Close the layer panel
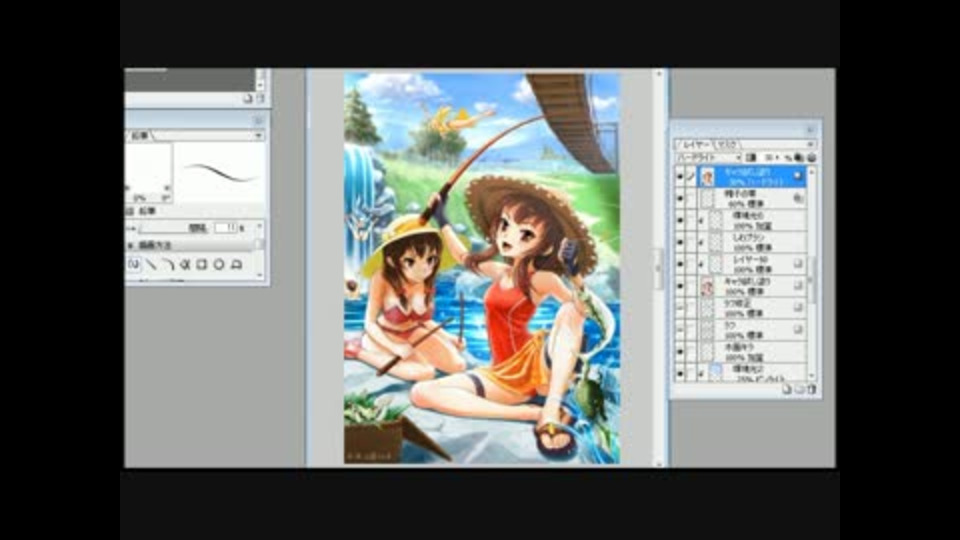960x540 pixels. 810,130
